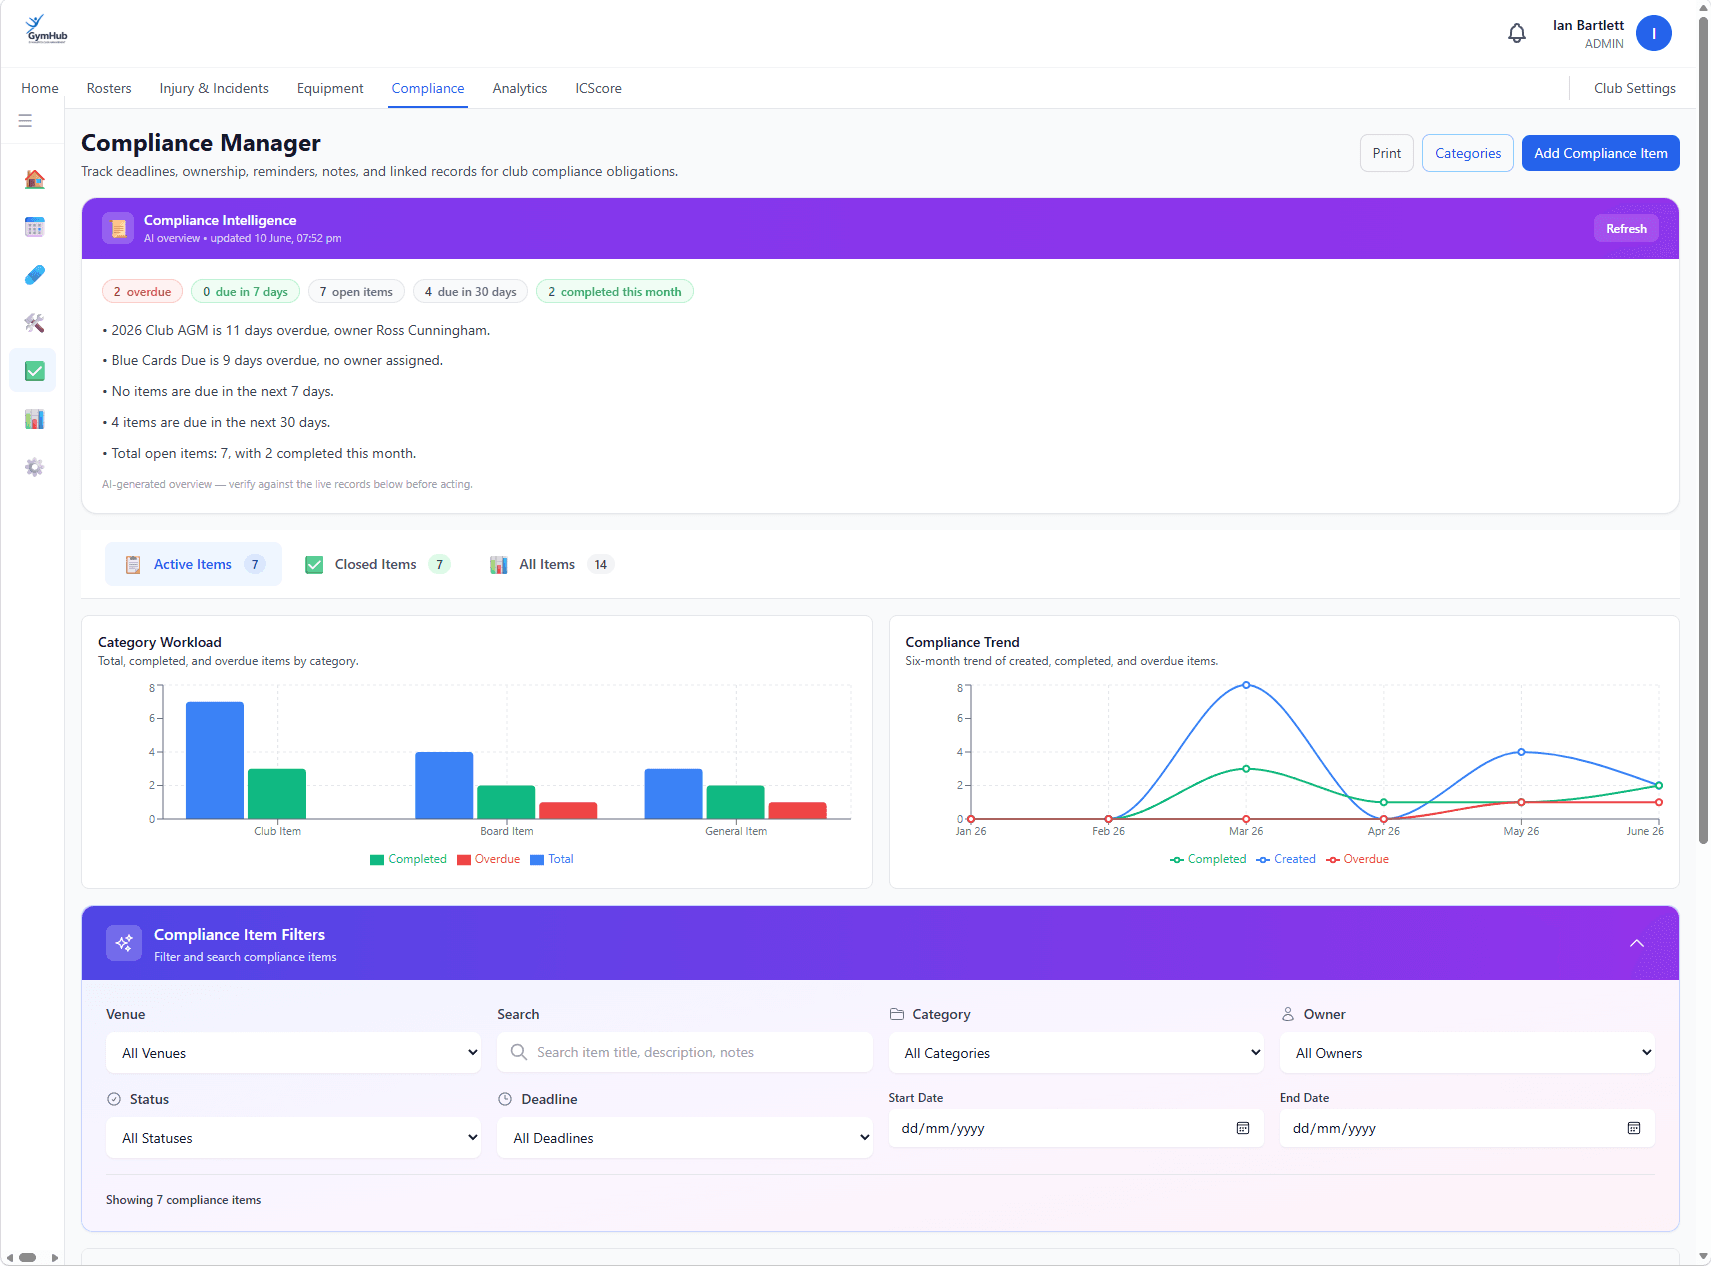
Task: Open the analytics bar chart icon in sidebar
Action: pos(34,419)
